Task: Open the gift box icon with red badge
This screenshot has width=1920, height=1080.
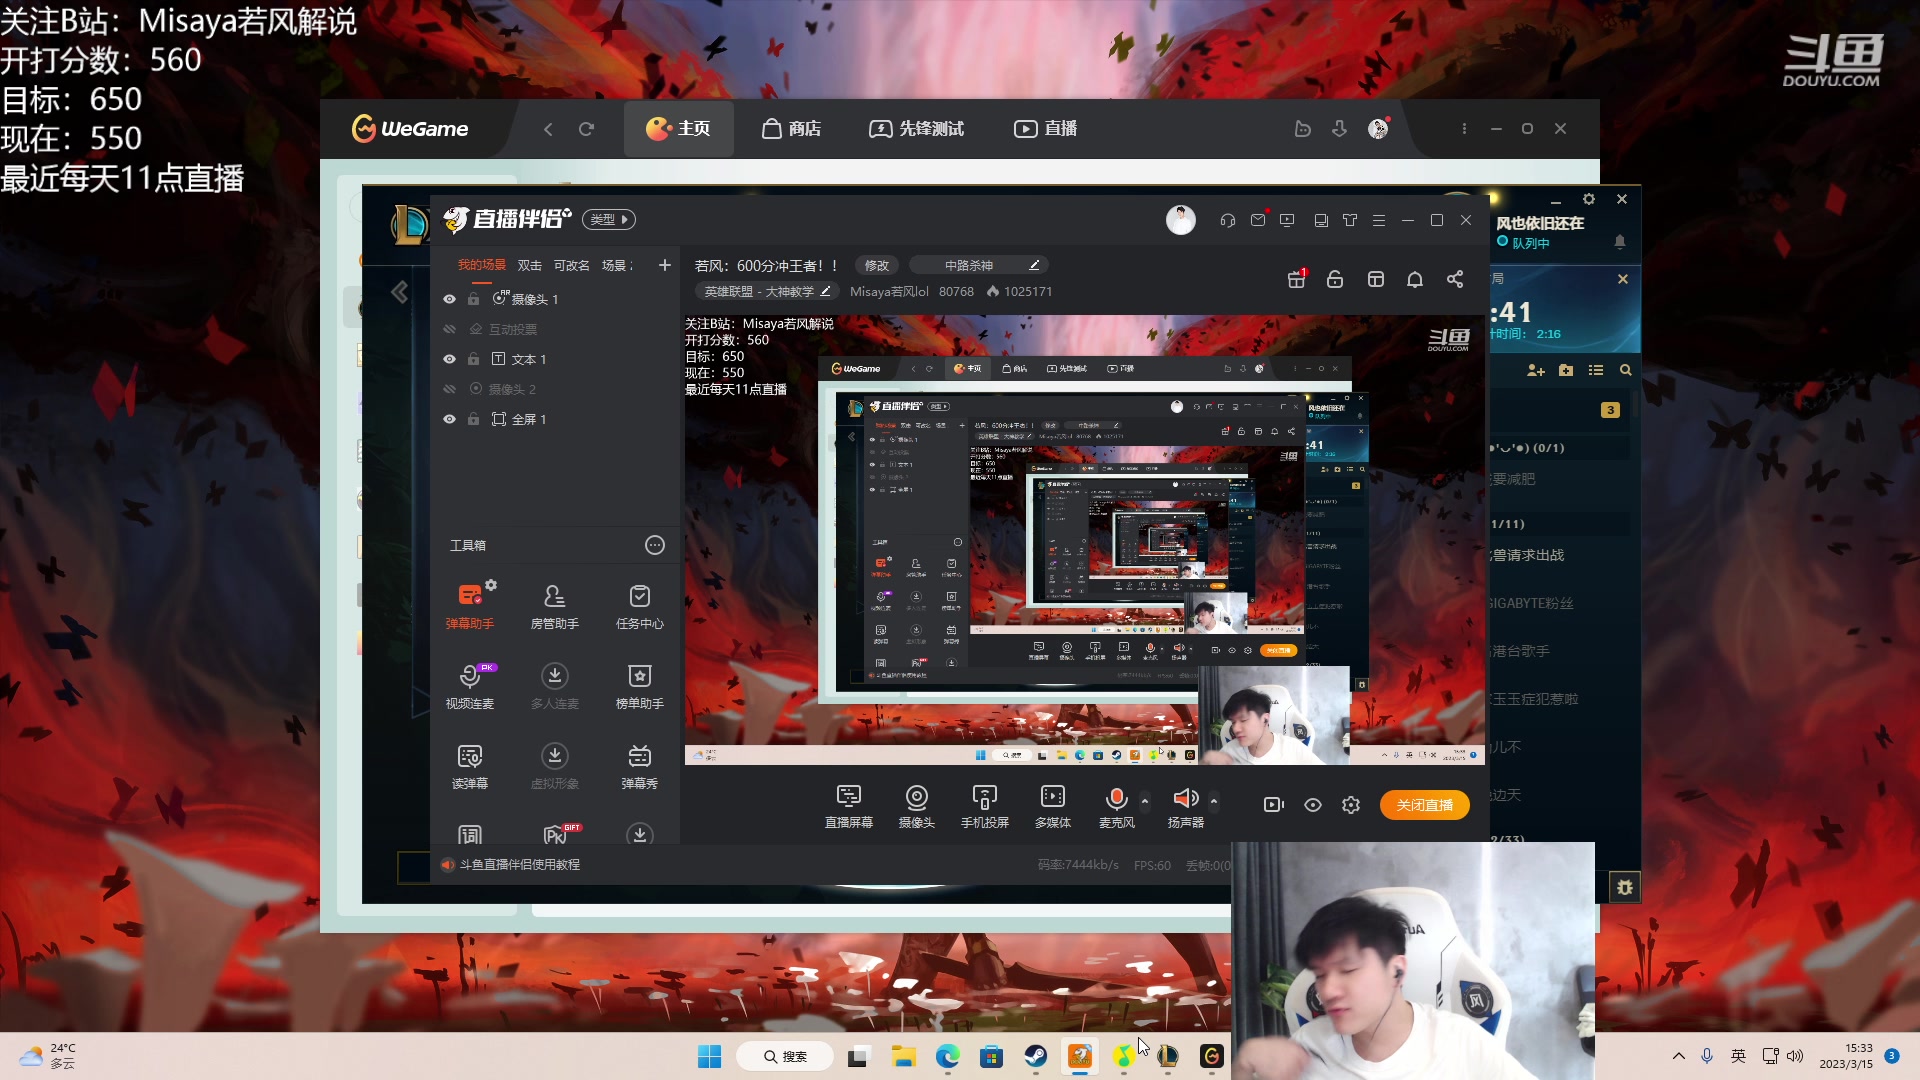Action: [x=1296, y=279]
